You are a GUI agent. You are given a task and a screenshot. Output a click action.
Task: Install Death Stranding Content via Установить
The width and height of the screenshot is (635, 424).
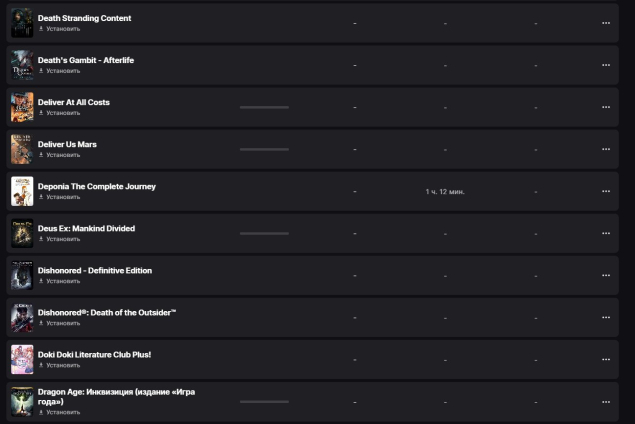pyautogui.click(x=60, y=29)
